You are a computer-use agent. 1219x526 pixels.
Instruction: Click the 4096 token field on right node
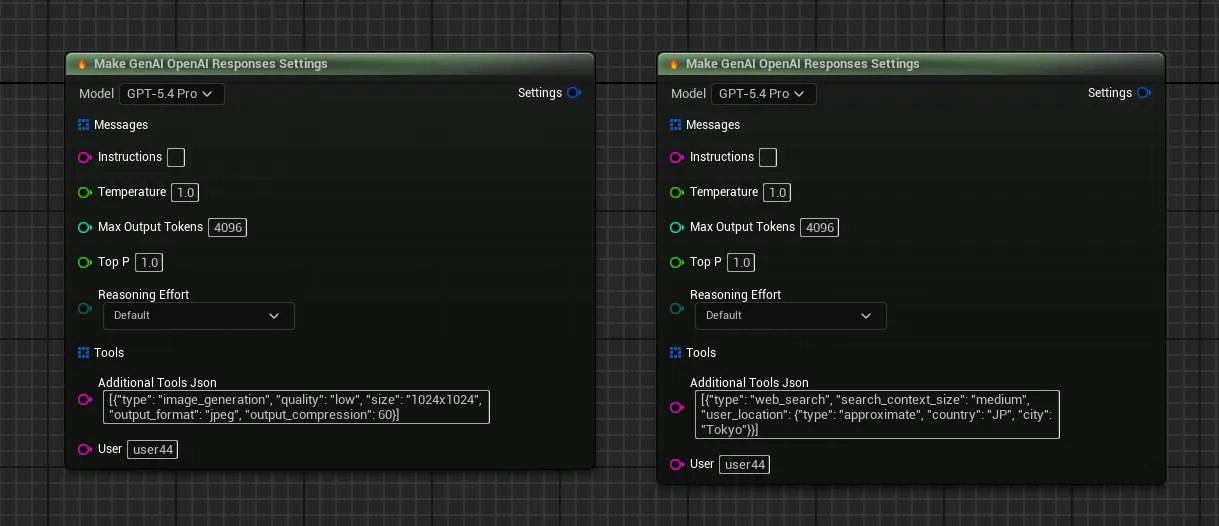pyautogui.click(x=820, y=227)
